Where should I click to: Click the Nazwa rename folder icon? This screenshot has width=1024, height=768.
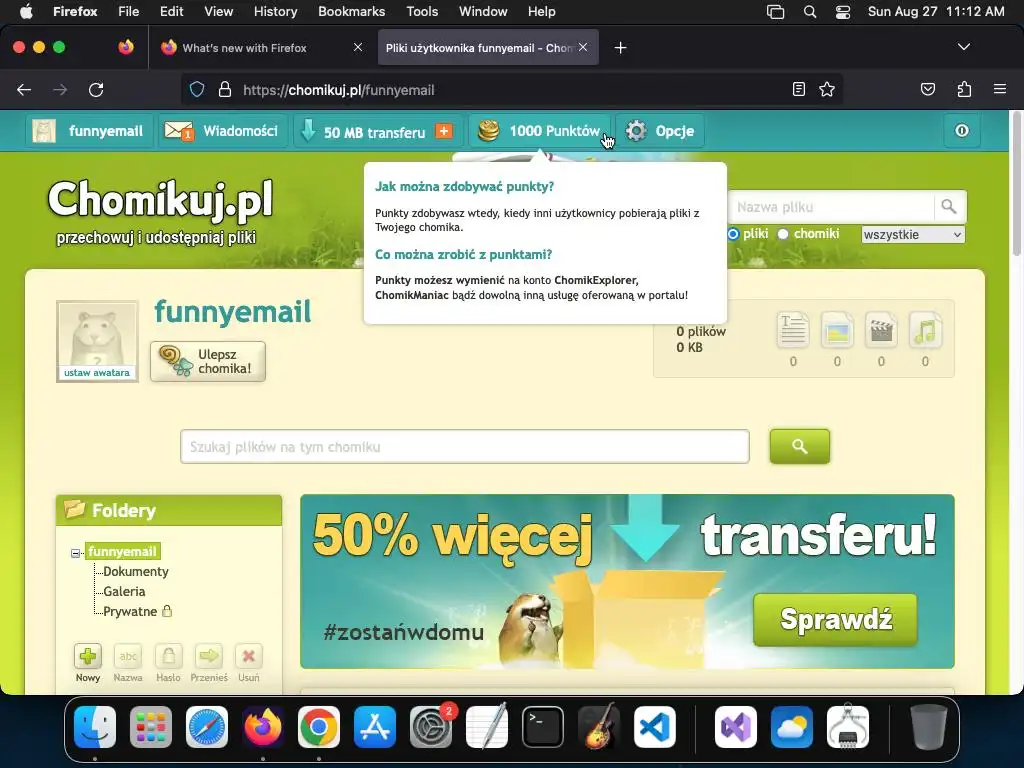[x=128, y=656]
